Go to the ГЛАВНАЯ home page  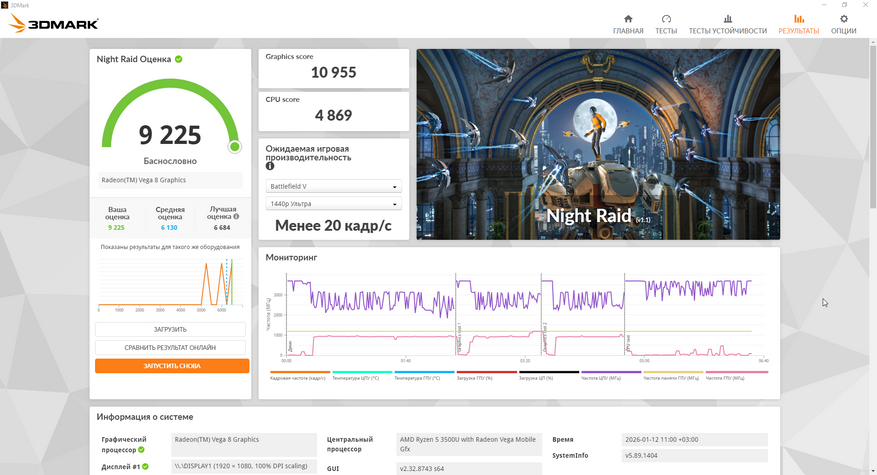tap(628, 25)
